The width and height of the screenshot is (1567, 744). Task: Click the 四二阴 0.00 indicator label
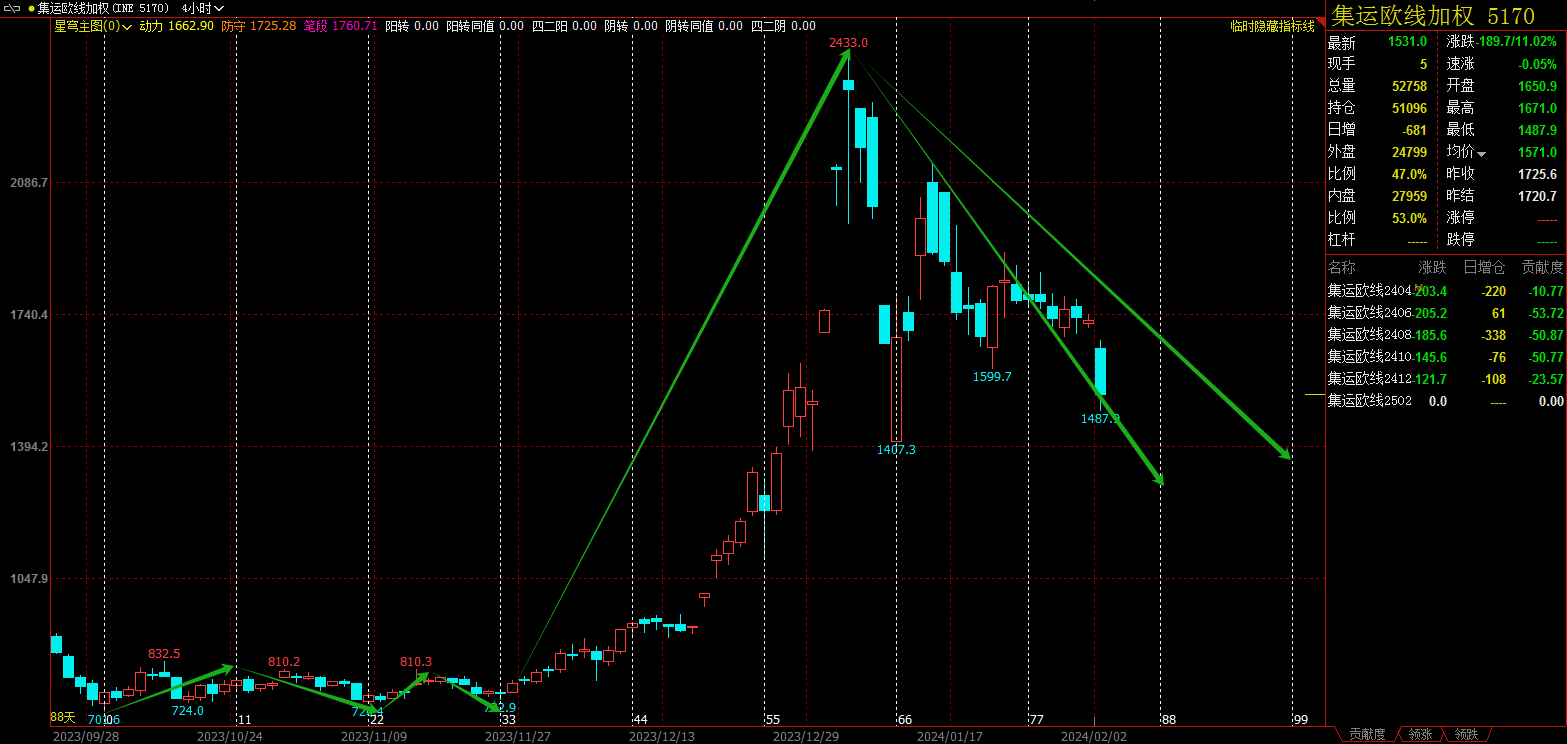(x=783, y=26)
